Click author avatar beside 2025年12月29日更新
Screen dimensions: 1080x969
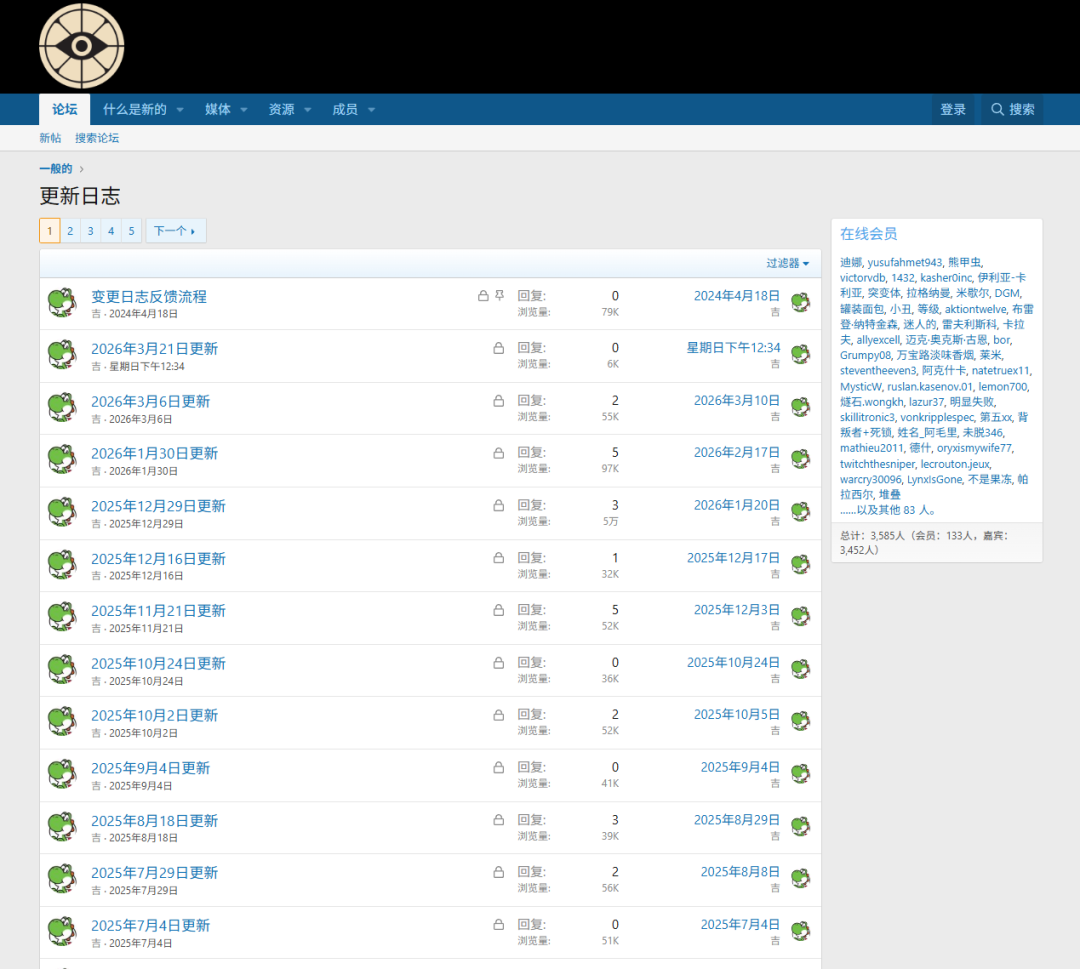(62, 512)
